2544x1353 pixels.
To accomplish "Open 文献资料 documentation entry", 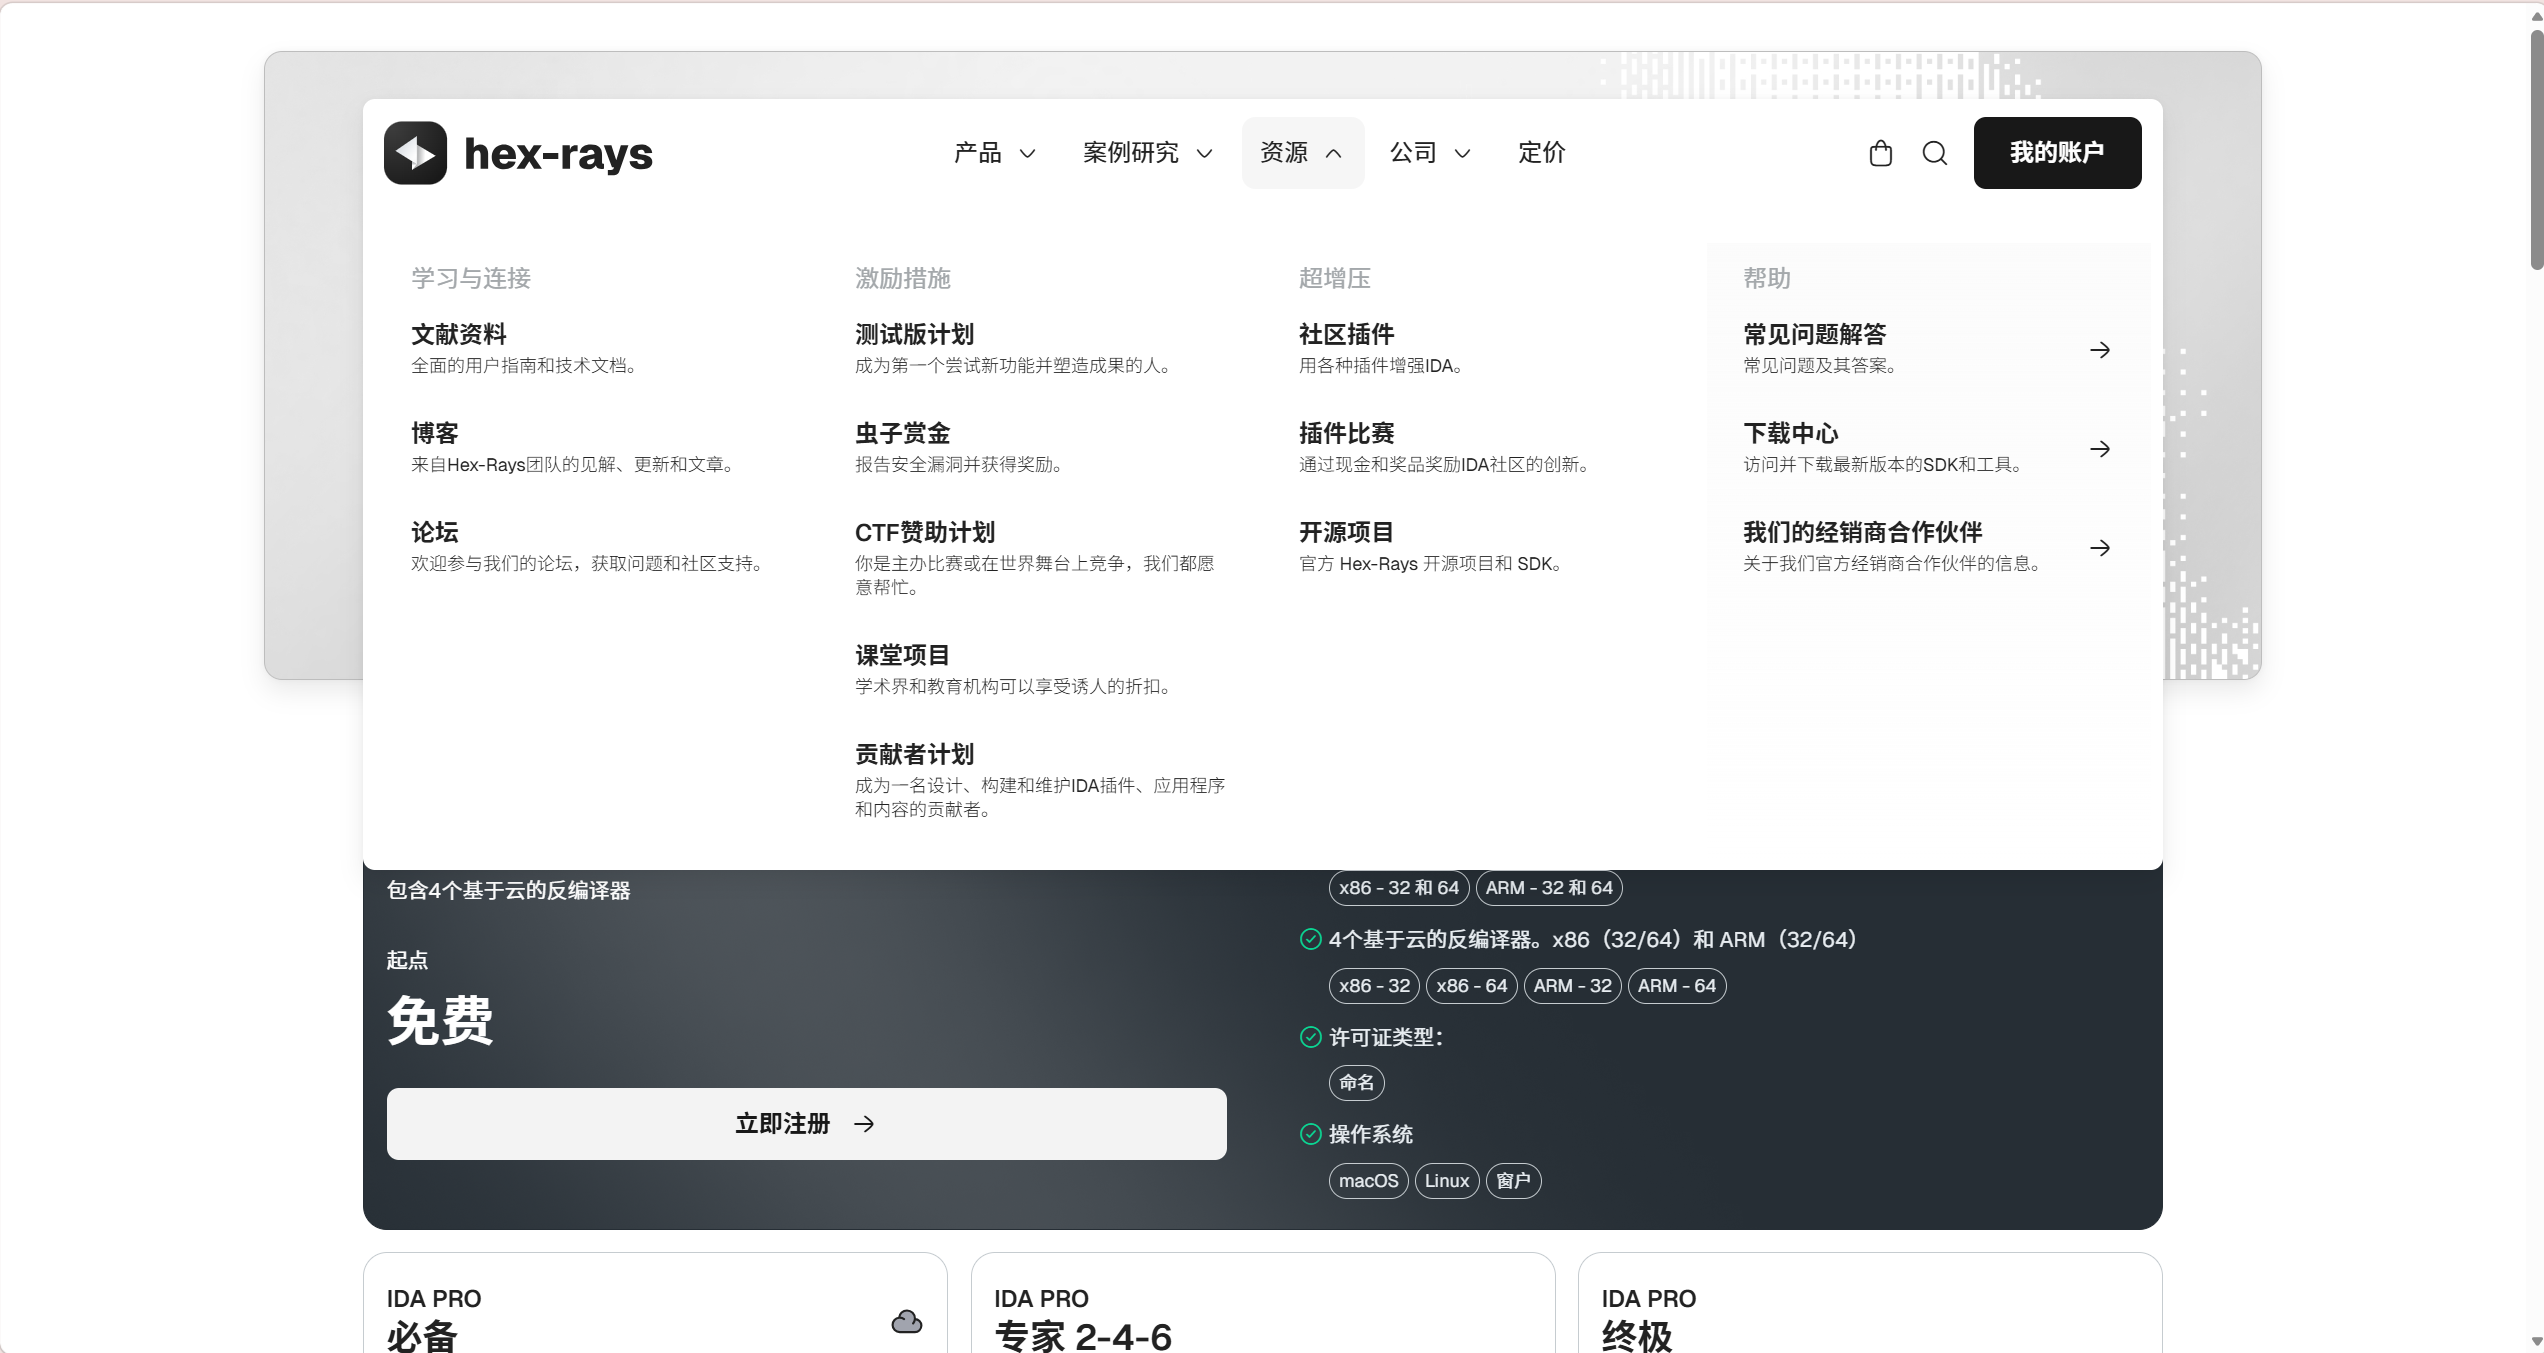I will point(459,334).
